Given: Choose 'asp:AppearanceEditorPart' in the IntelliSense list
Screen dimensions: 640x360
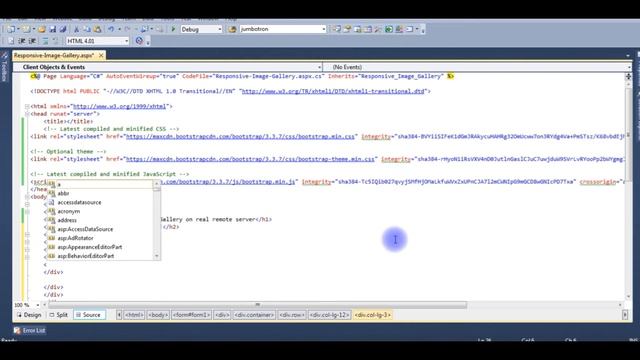Looking at the screenshot, I should (100, 247).
